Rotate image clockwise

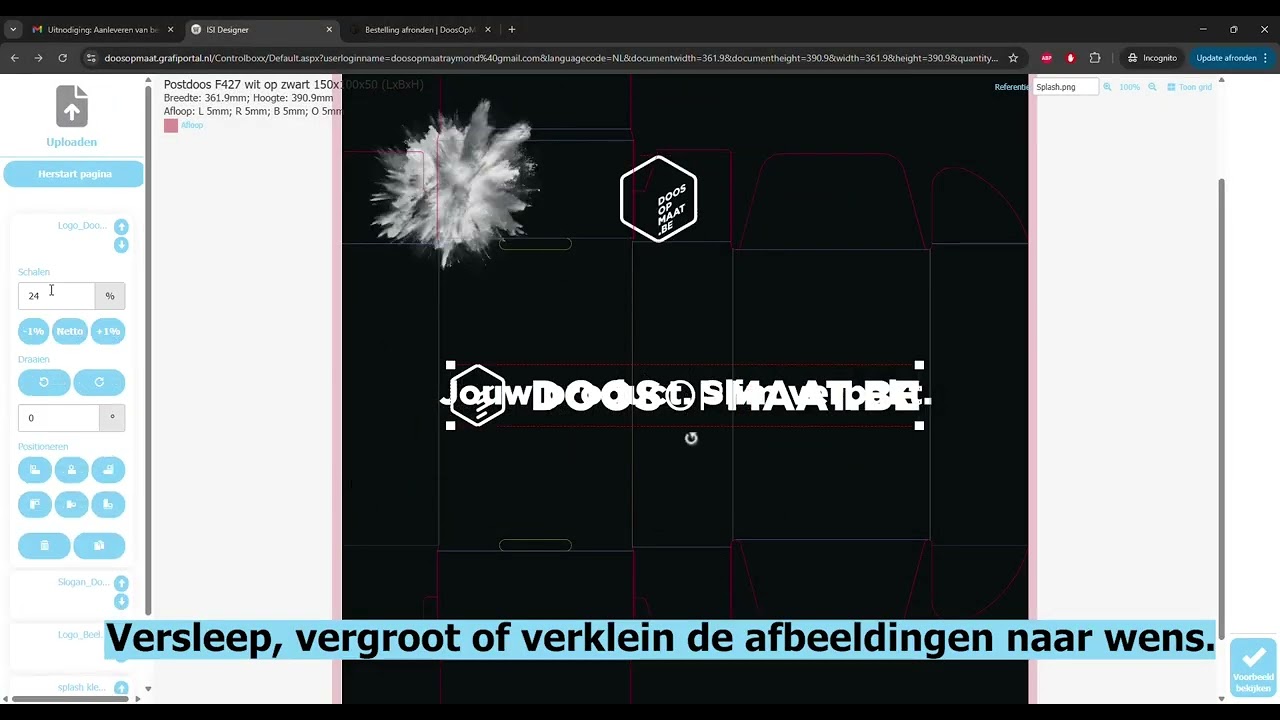[x=99, y=382]
